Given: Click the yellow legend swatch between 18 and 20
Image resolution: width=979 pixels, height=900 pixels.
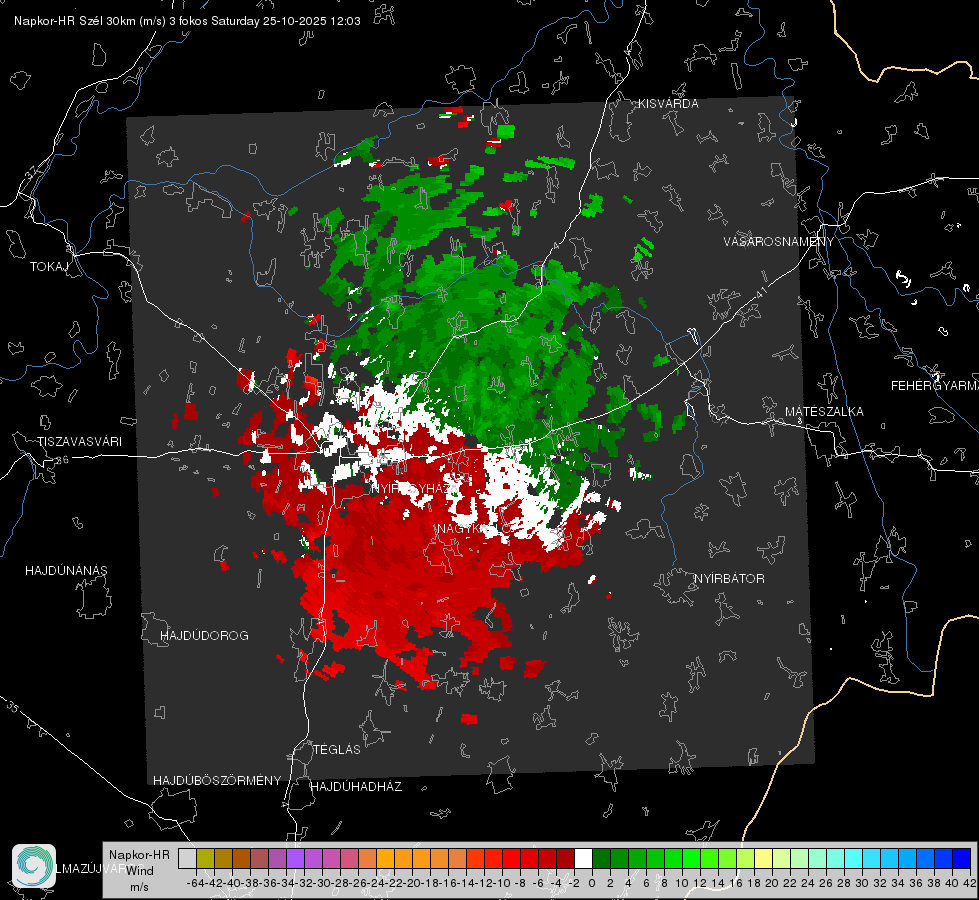Looking at the screenshot, I should click(763, 859).
